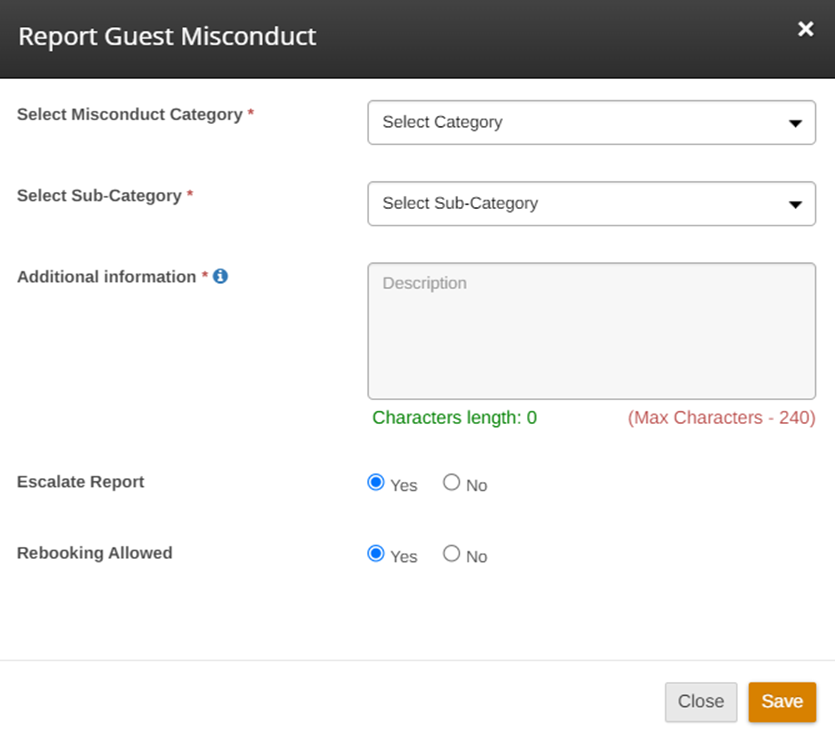Click the X to dismiss the dialog

pos(805,29)
